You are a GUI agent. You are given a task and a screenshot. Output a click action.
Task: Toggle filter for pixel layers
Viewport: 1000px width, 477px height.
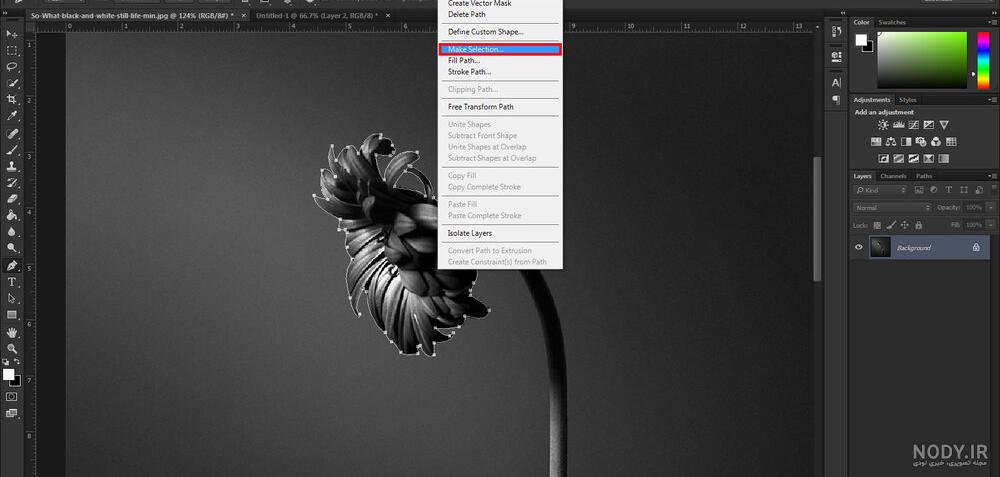[919, 190]
